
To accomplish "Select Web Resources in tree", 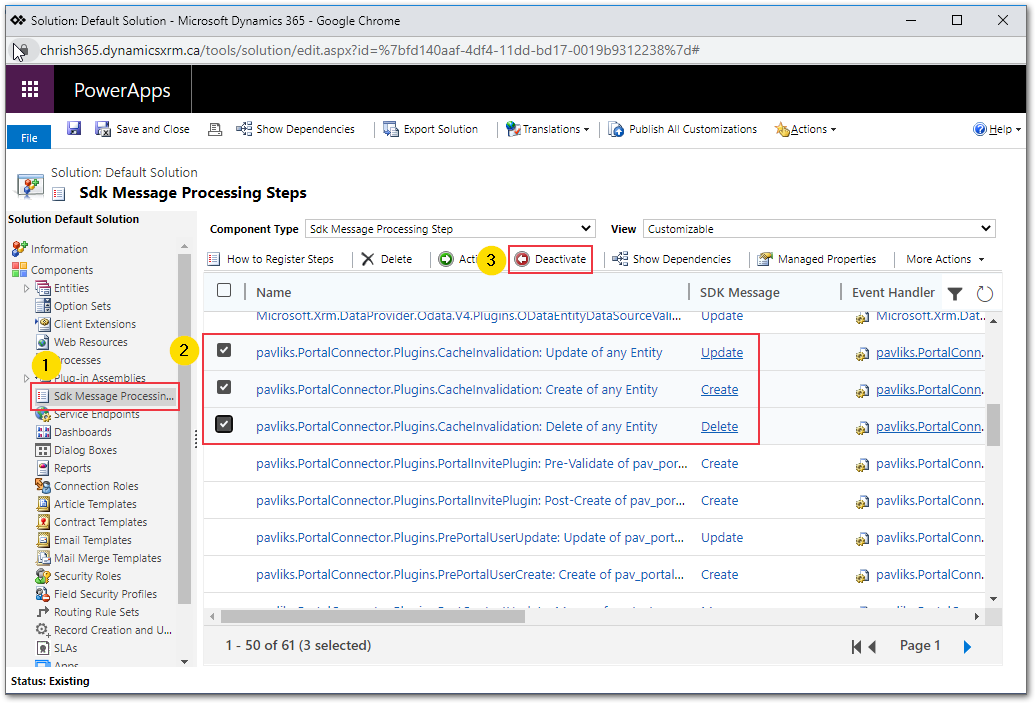I will pos(91,342).
